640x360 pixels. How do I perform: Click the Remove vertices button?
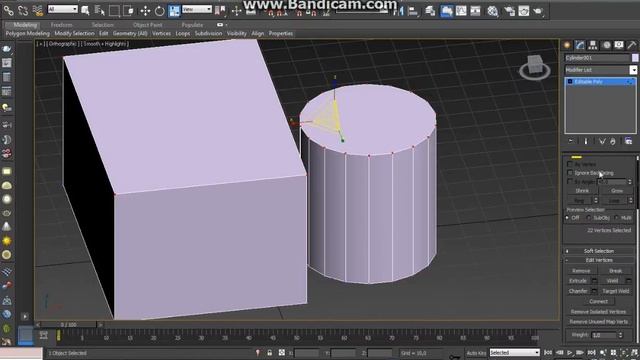[581, 271]
